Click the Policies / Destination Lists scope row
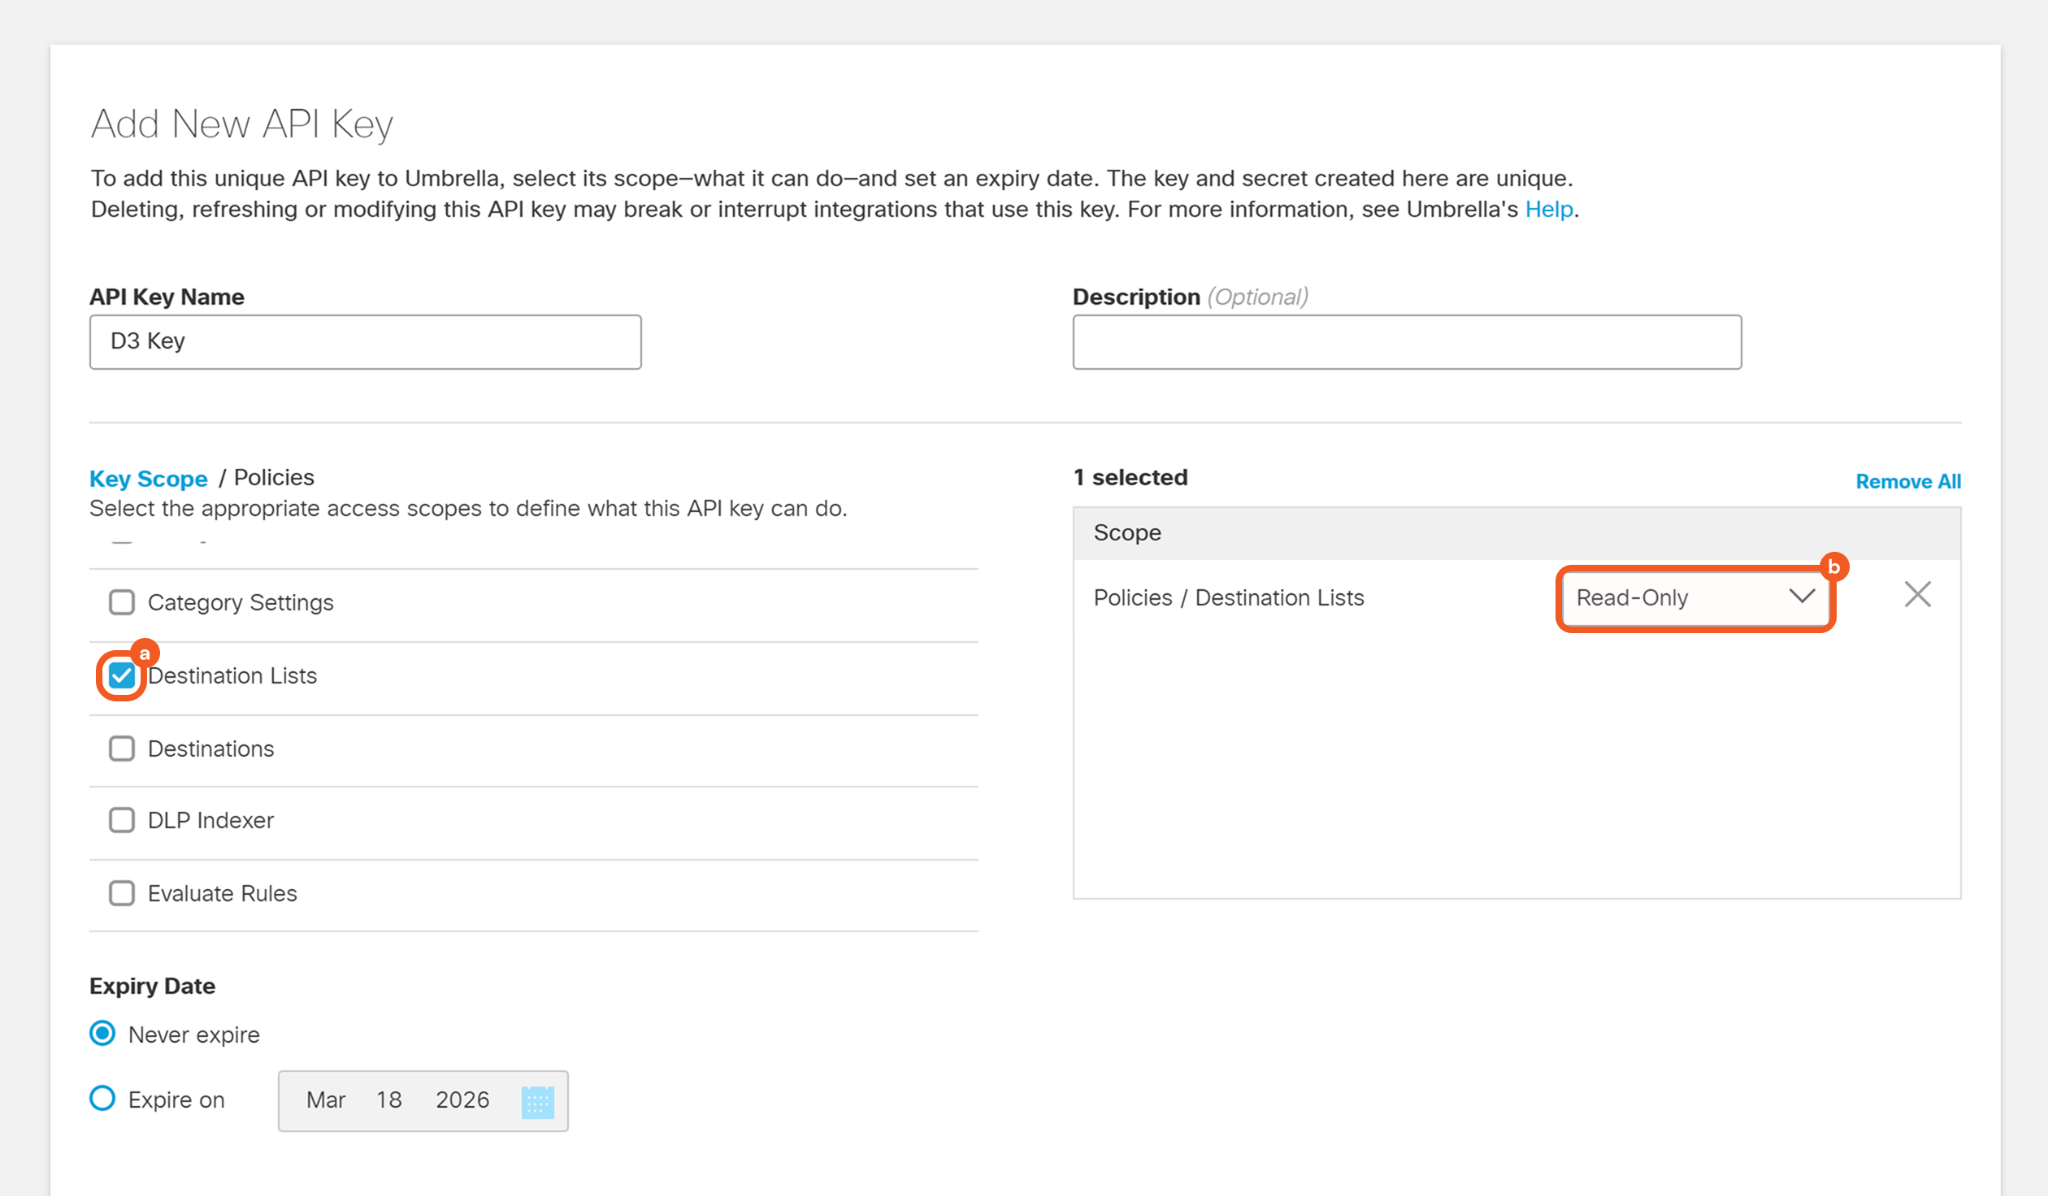This screenshot has height=1196, width=2048. click(x=1228, y=598)
